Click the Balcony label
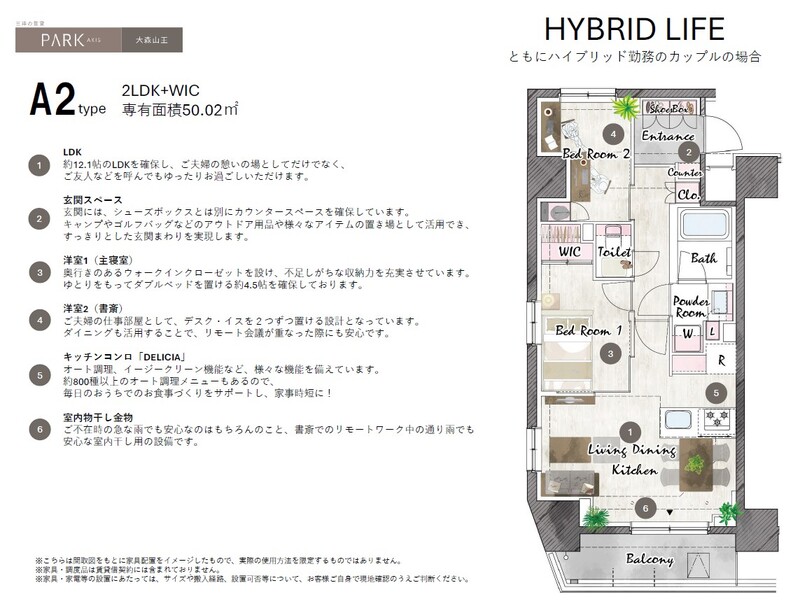Screen dimensions: 800x604 [x=650, y=559]
